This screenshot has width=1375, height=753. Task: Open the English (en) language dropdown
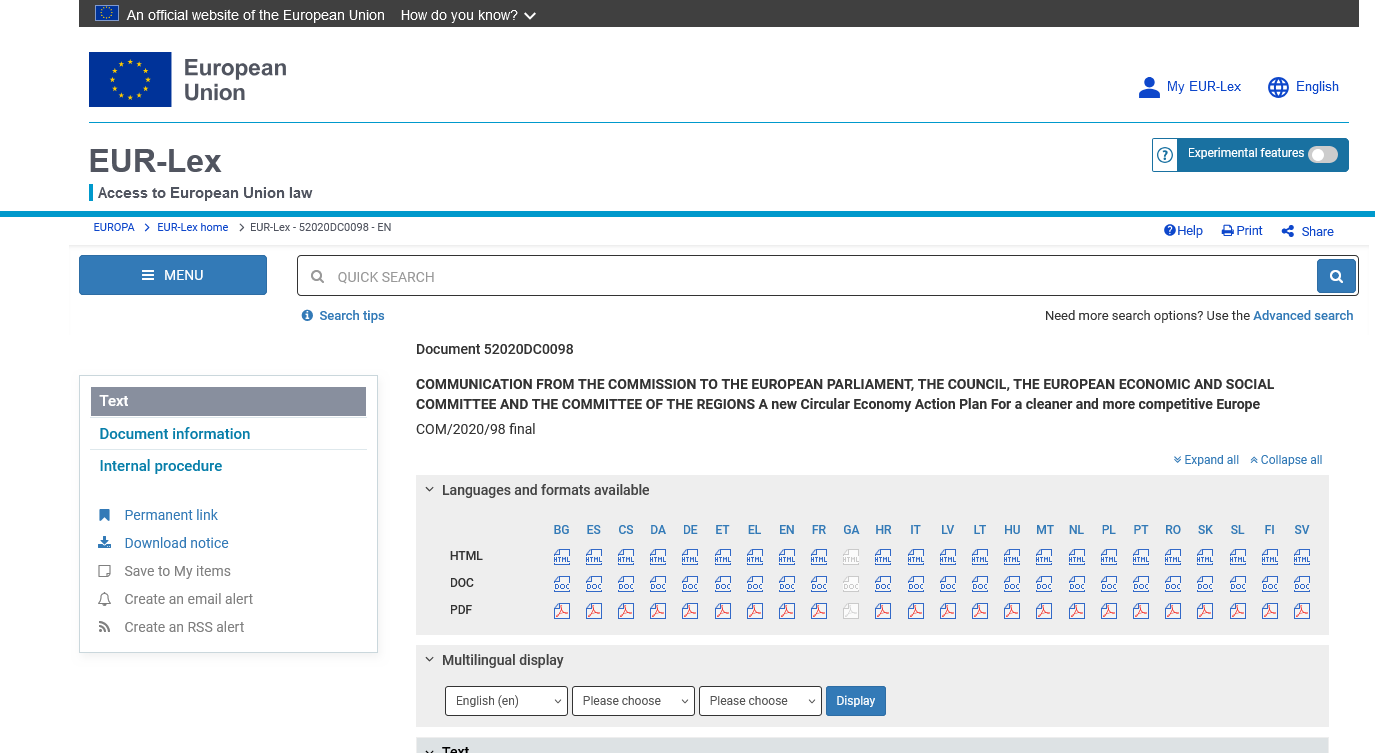click(506, 701)
